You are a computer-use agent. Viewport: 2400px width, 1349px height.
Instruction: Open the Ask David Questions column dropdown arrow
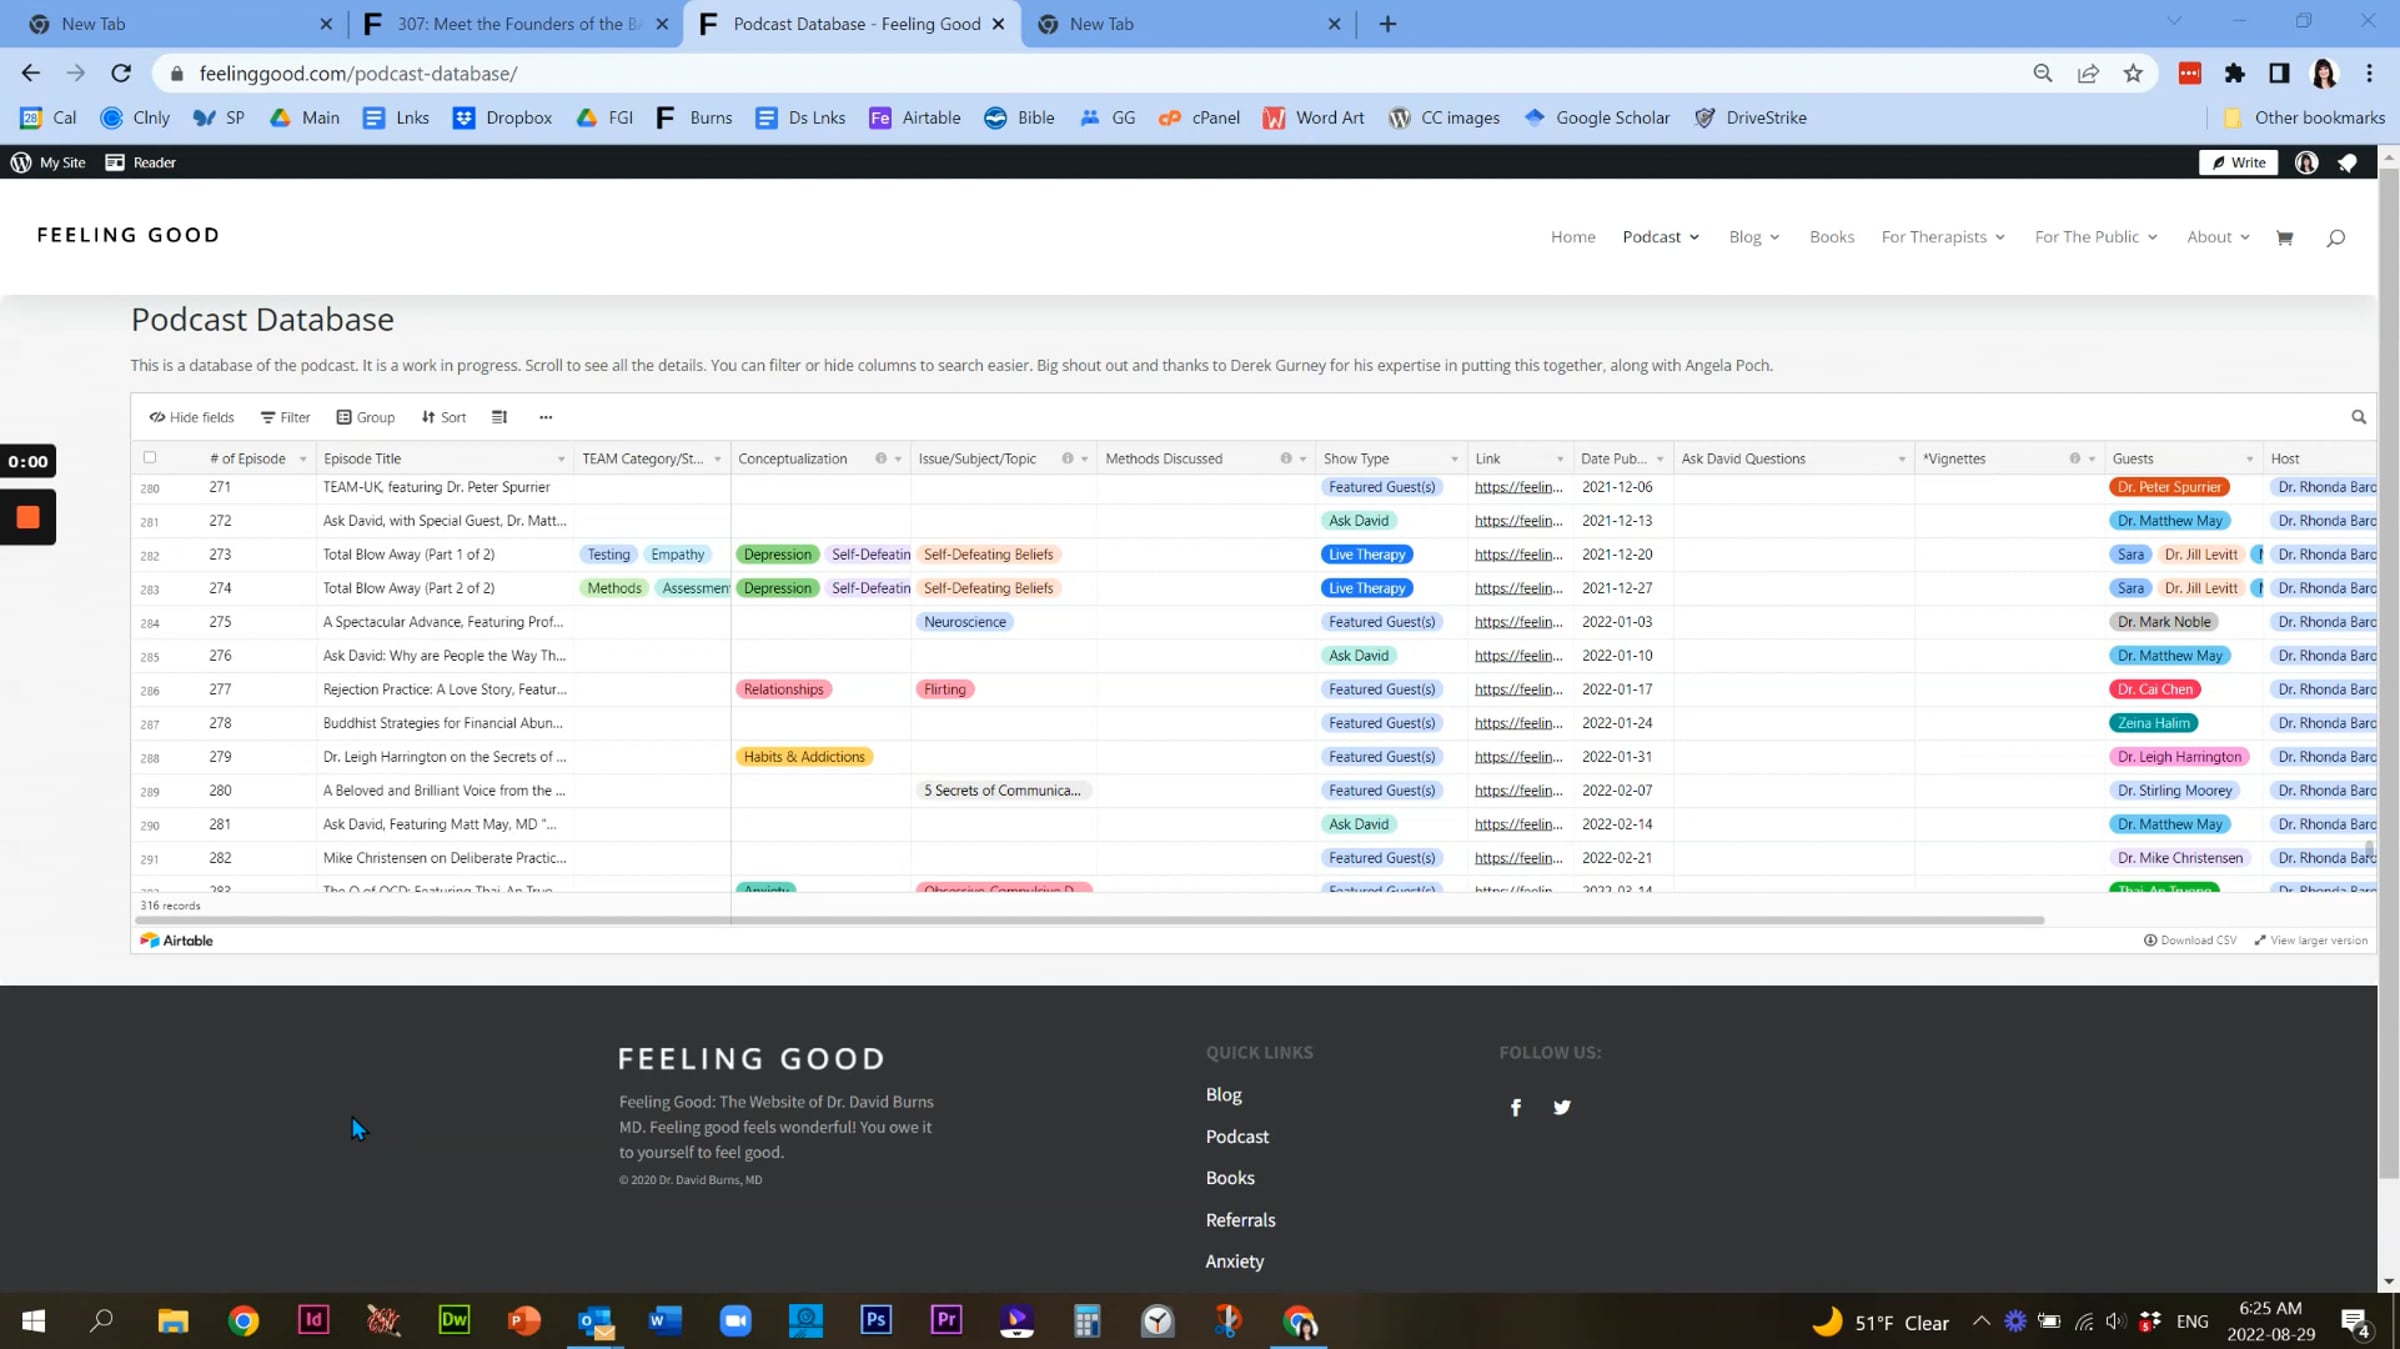click(1901, 459)
